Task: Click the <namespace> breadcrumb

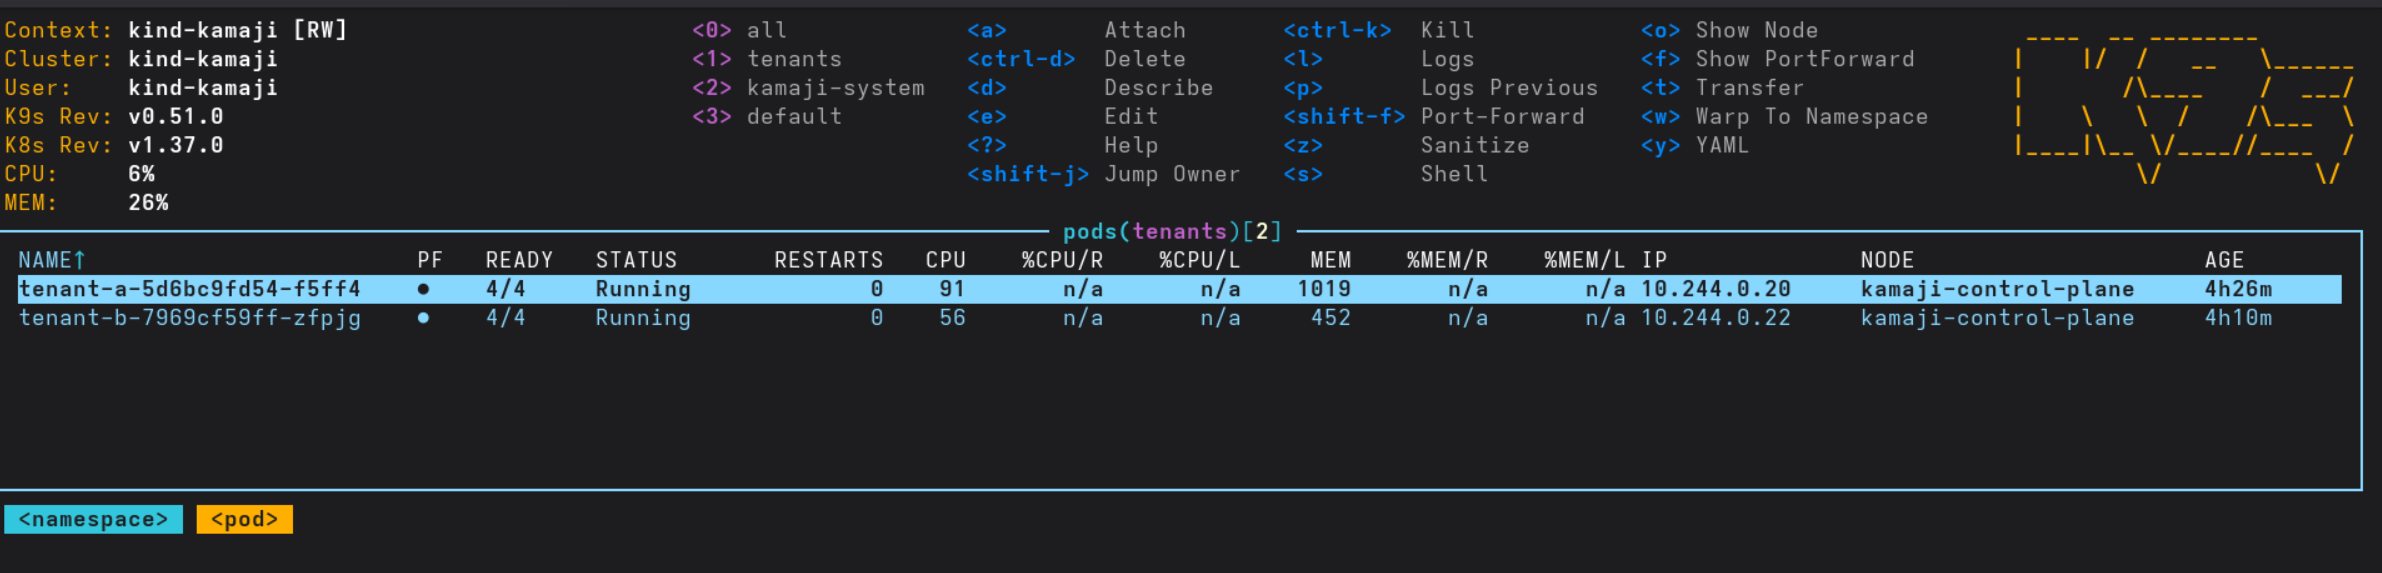Action: pyautogui.click(x=94, y=519)
